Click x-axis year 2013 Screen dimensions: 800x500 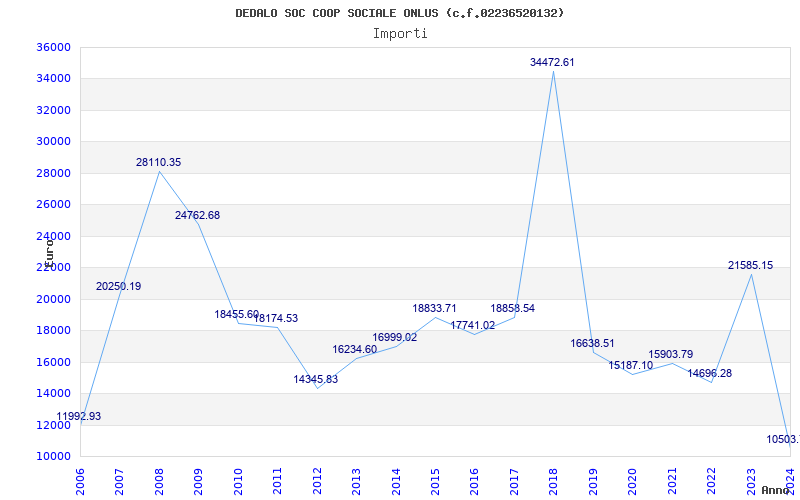(357, 481)
